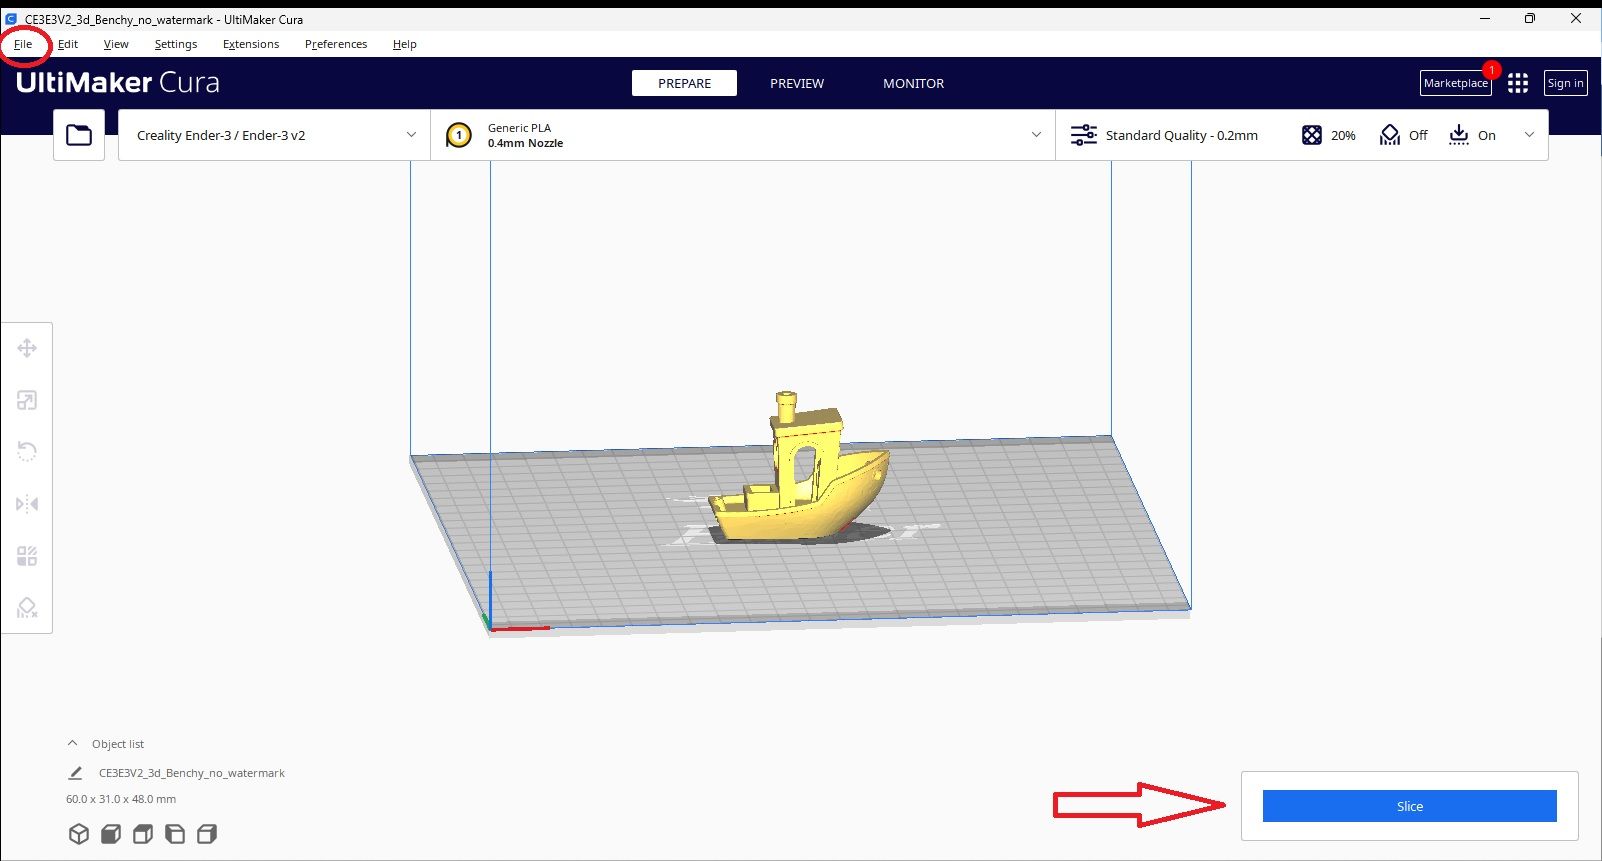Select the Mirror tool in sidebar
Screen dimensions: 1602x861
(27, 504)
